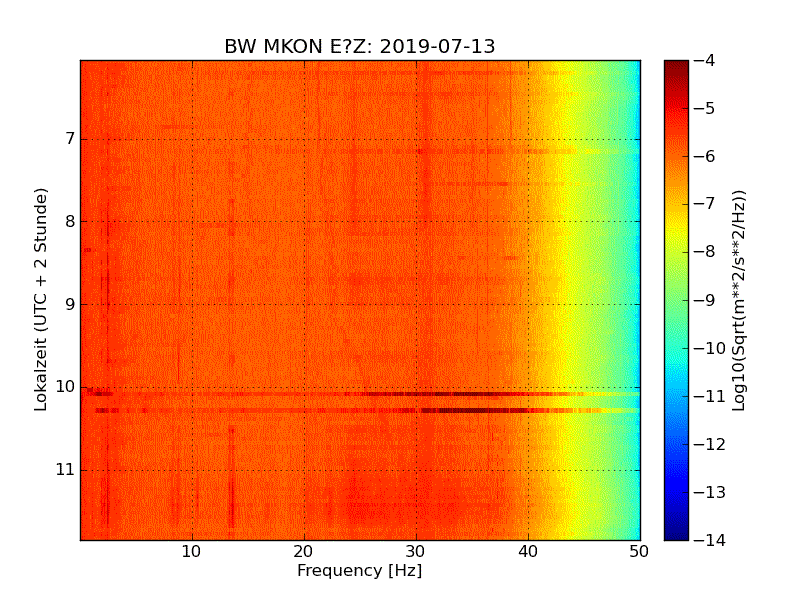Click the dark red top of the colorbar
The image size is (800, 600).
pyautogui.click(x=676, y=69)
